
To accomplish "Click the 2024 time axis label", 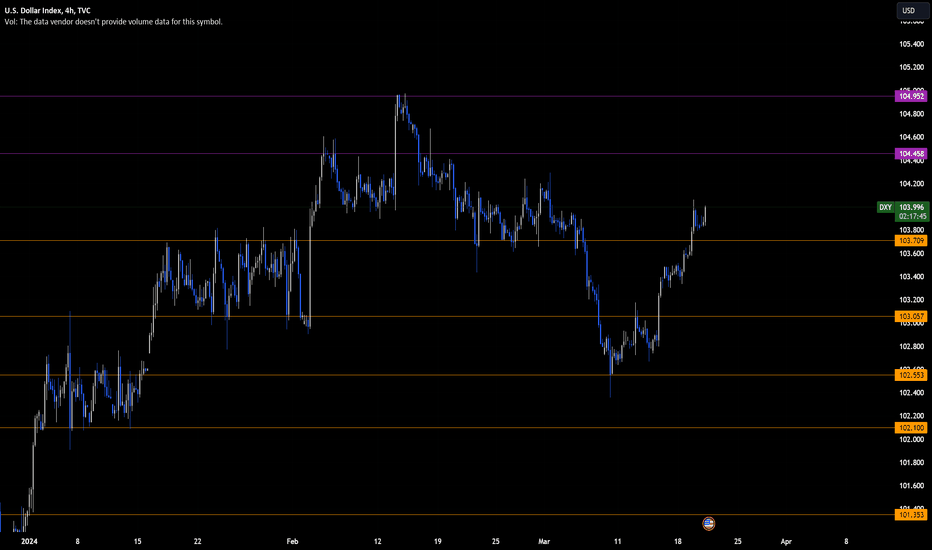I will (29, 542).
